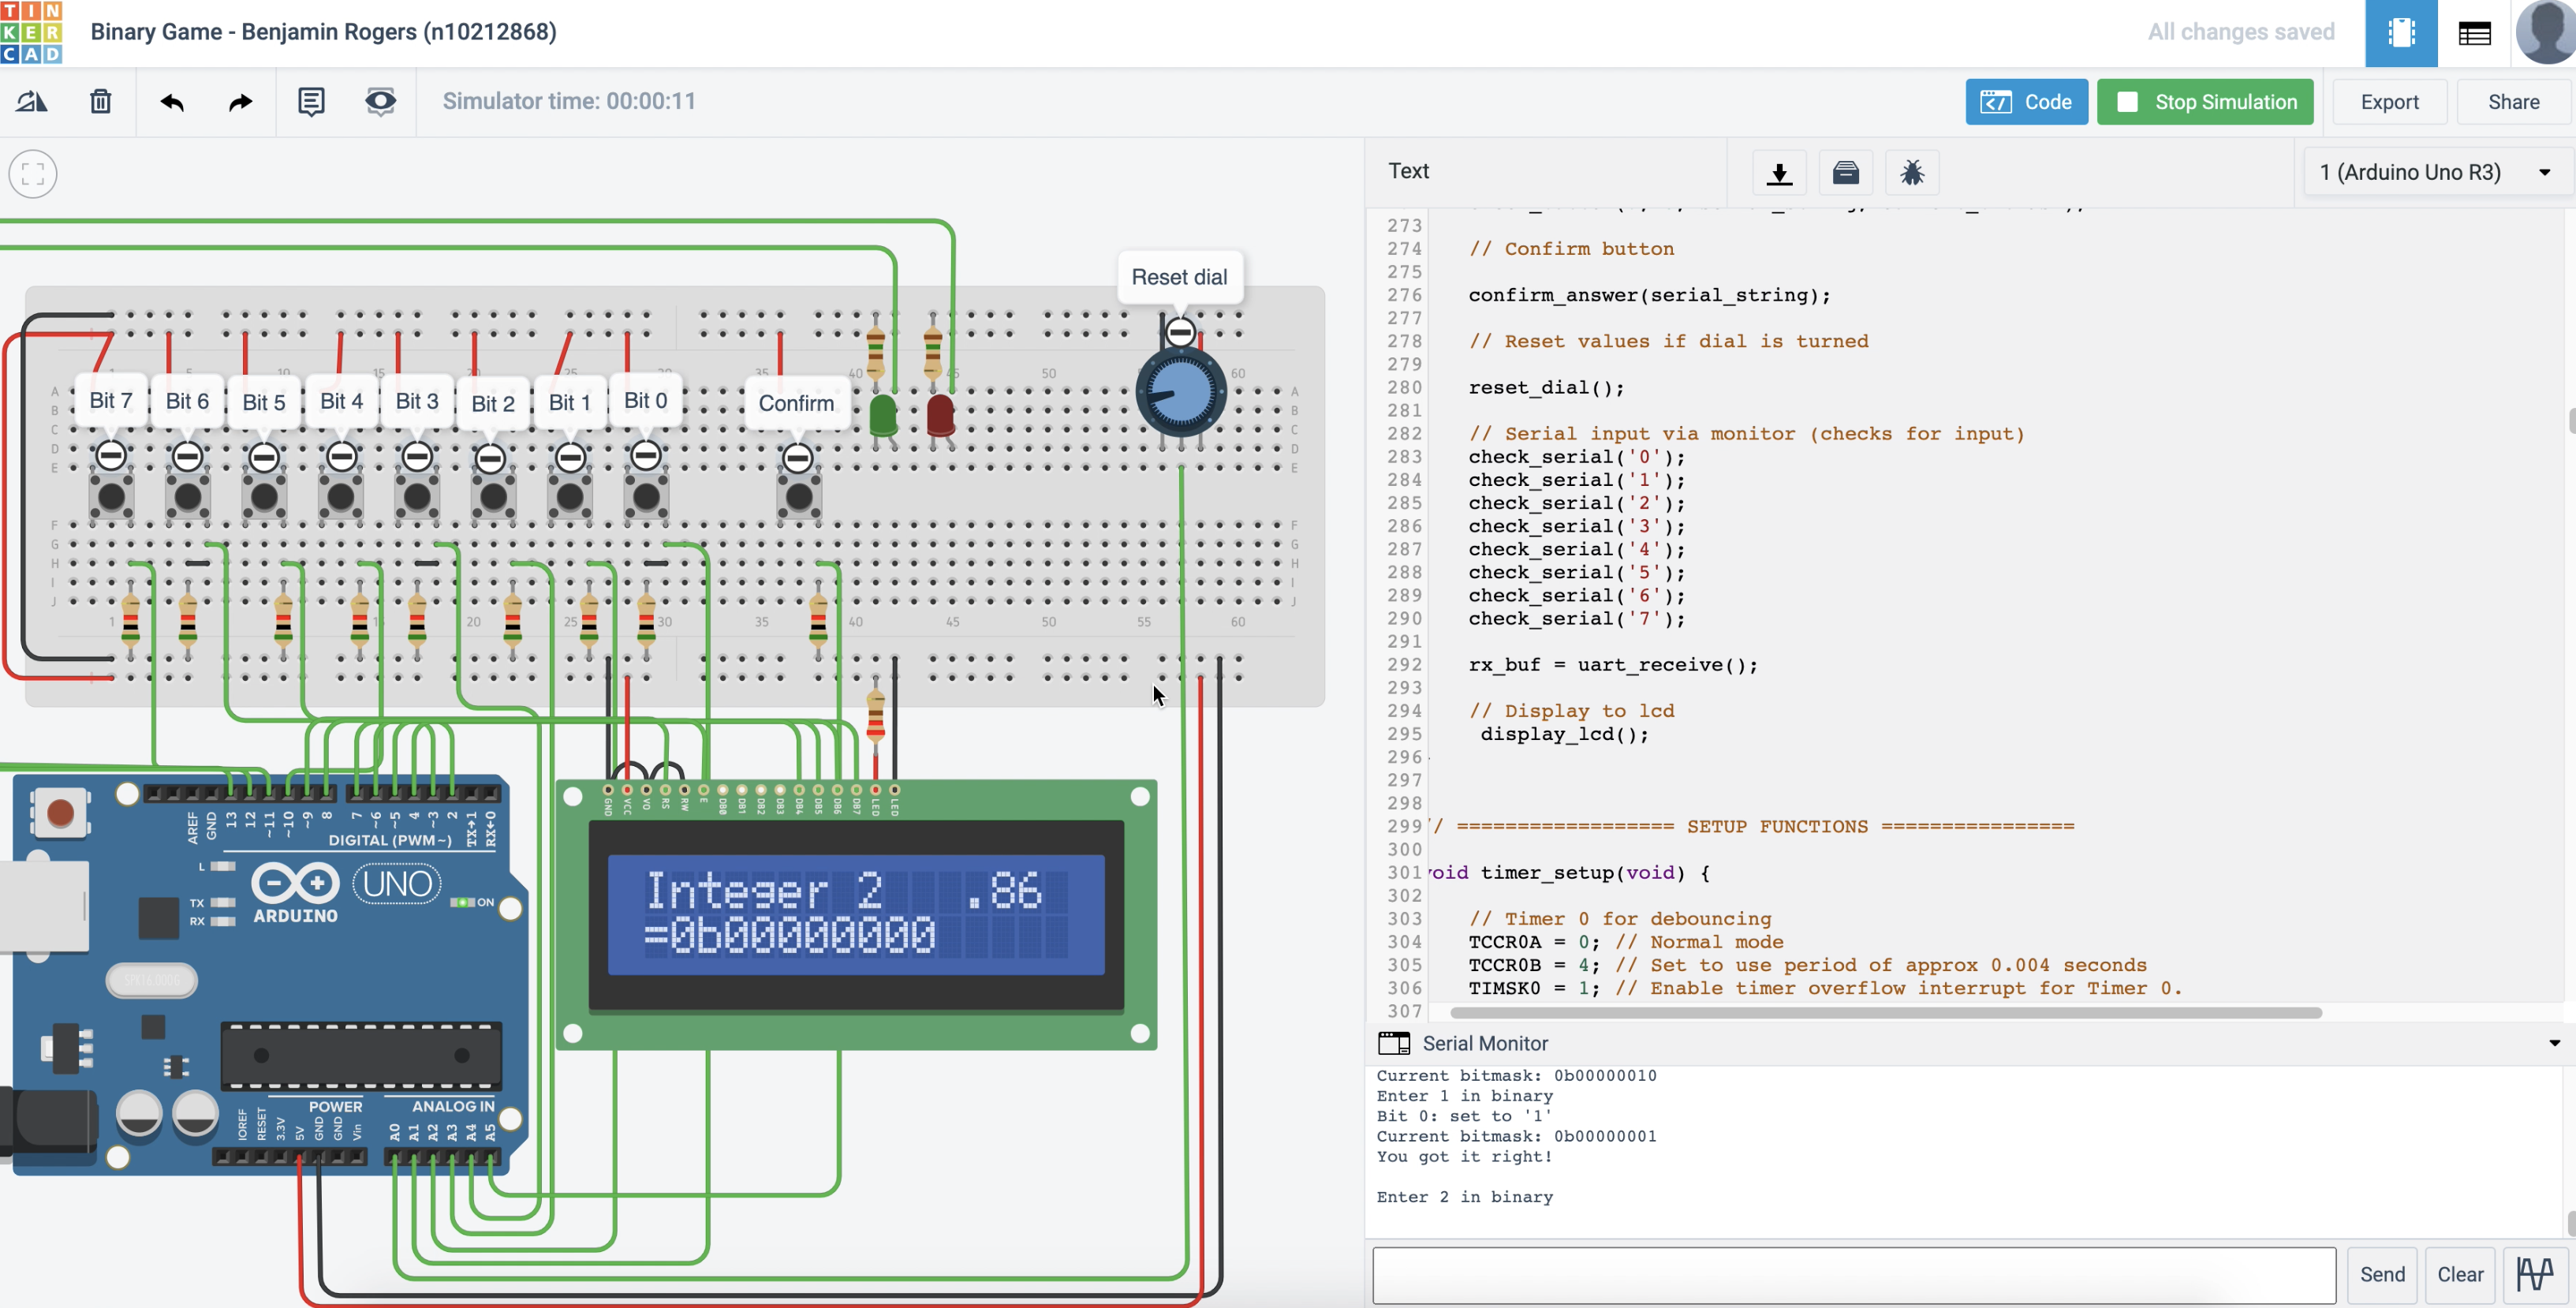Open the debugger bug icon
Image resolution: width=2576 pixels, height=1308 pixels.
(x=1911, y=172)
